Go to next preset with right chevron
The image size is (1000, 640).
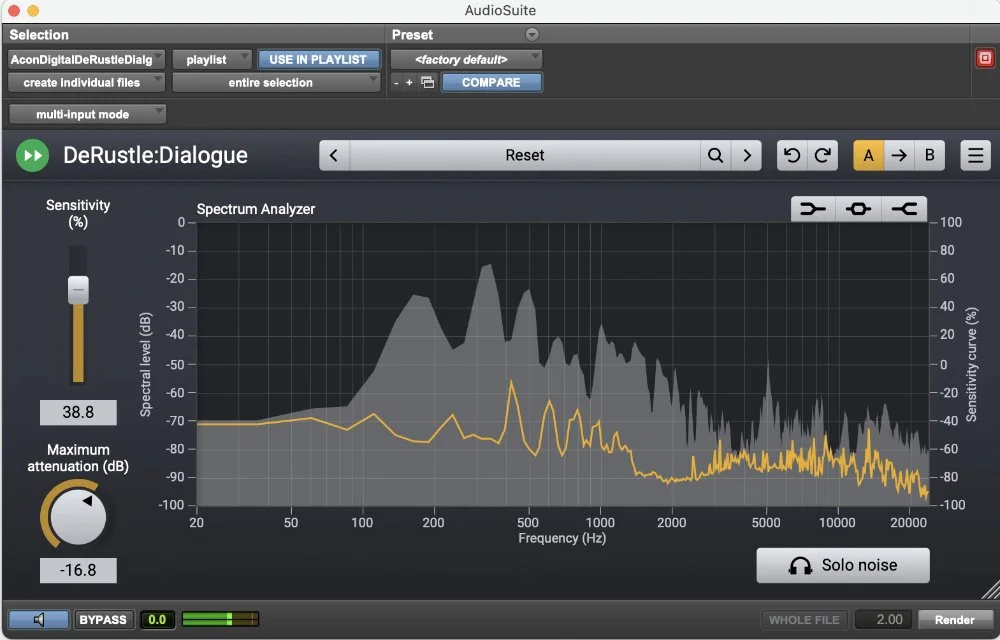pyautogui.click(x=747, y=156)
